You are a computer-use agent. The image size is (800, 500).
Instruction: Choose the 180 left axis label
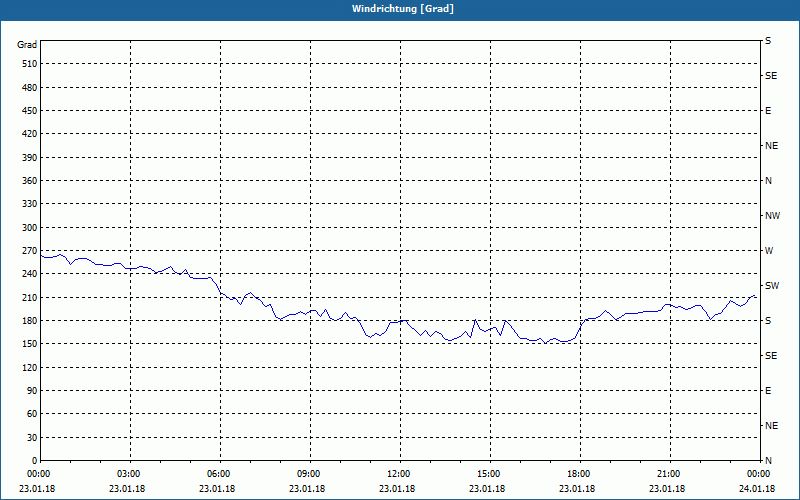[30, 321]
